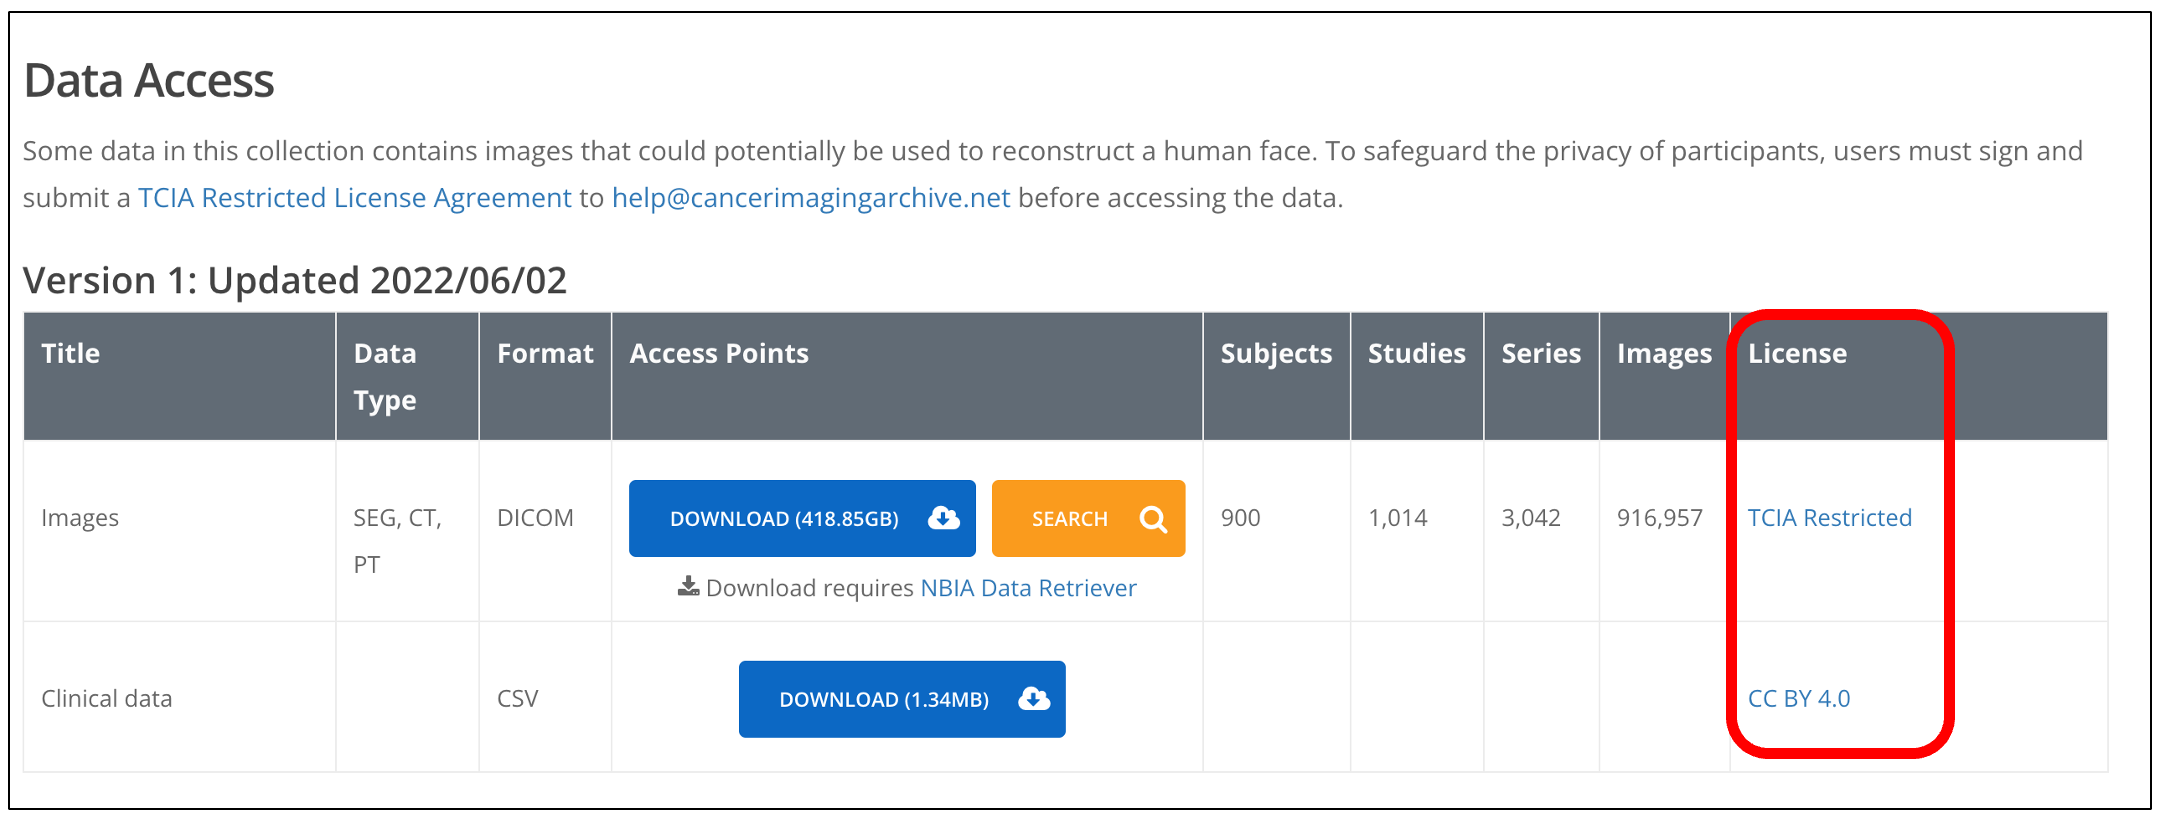Open the CC BY 4.0 license link

(1798, 699)
